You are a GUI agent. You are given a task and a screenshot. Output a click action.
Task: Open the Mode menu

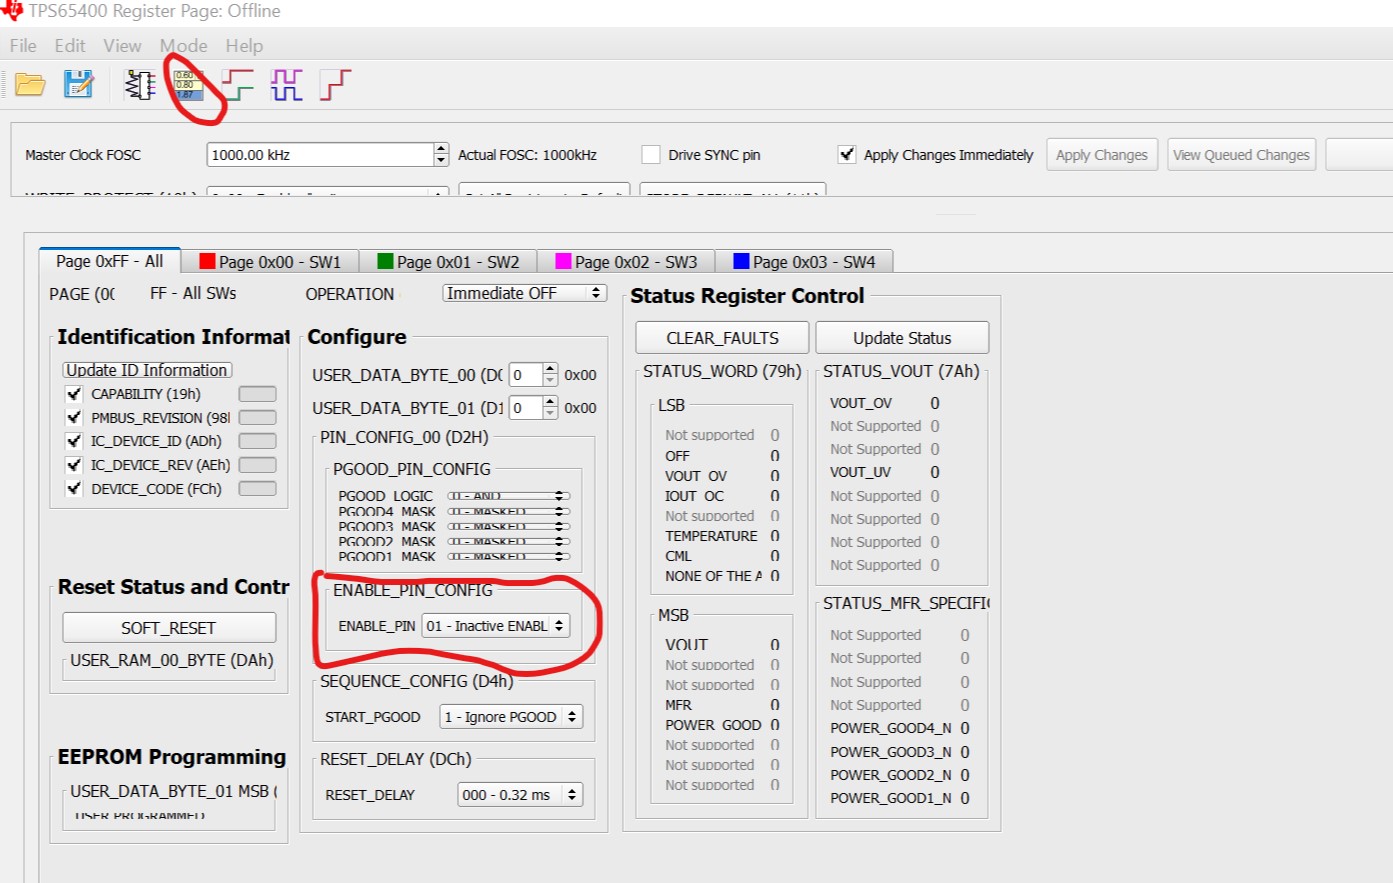tap(184, 46)
